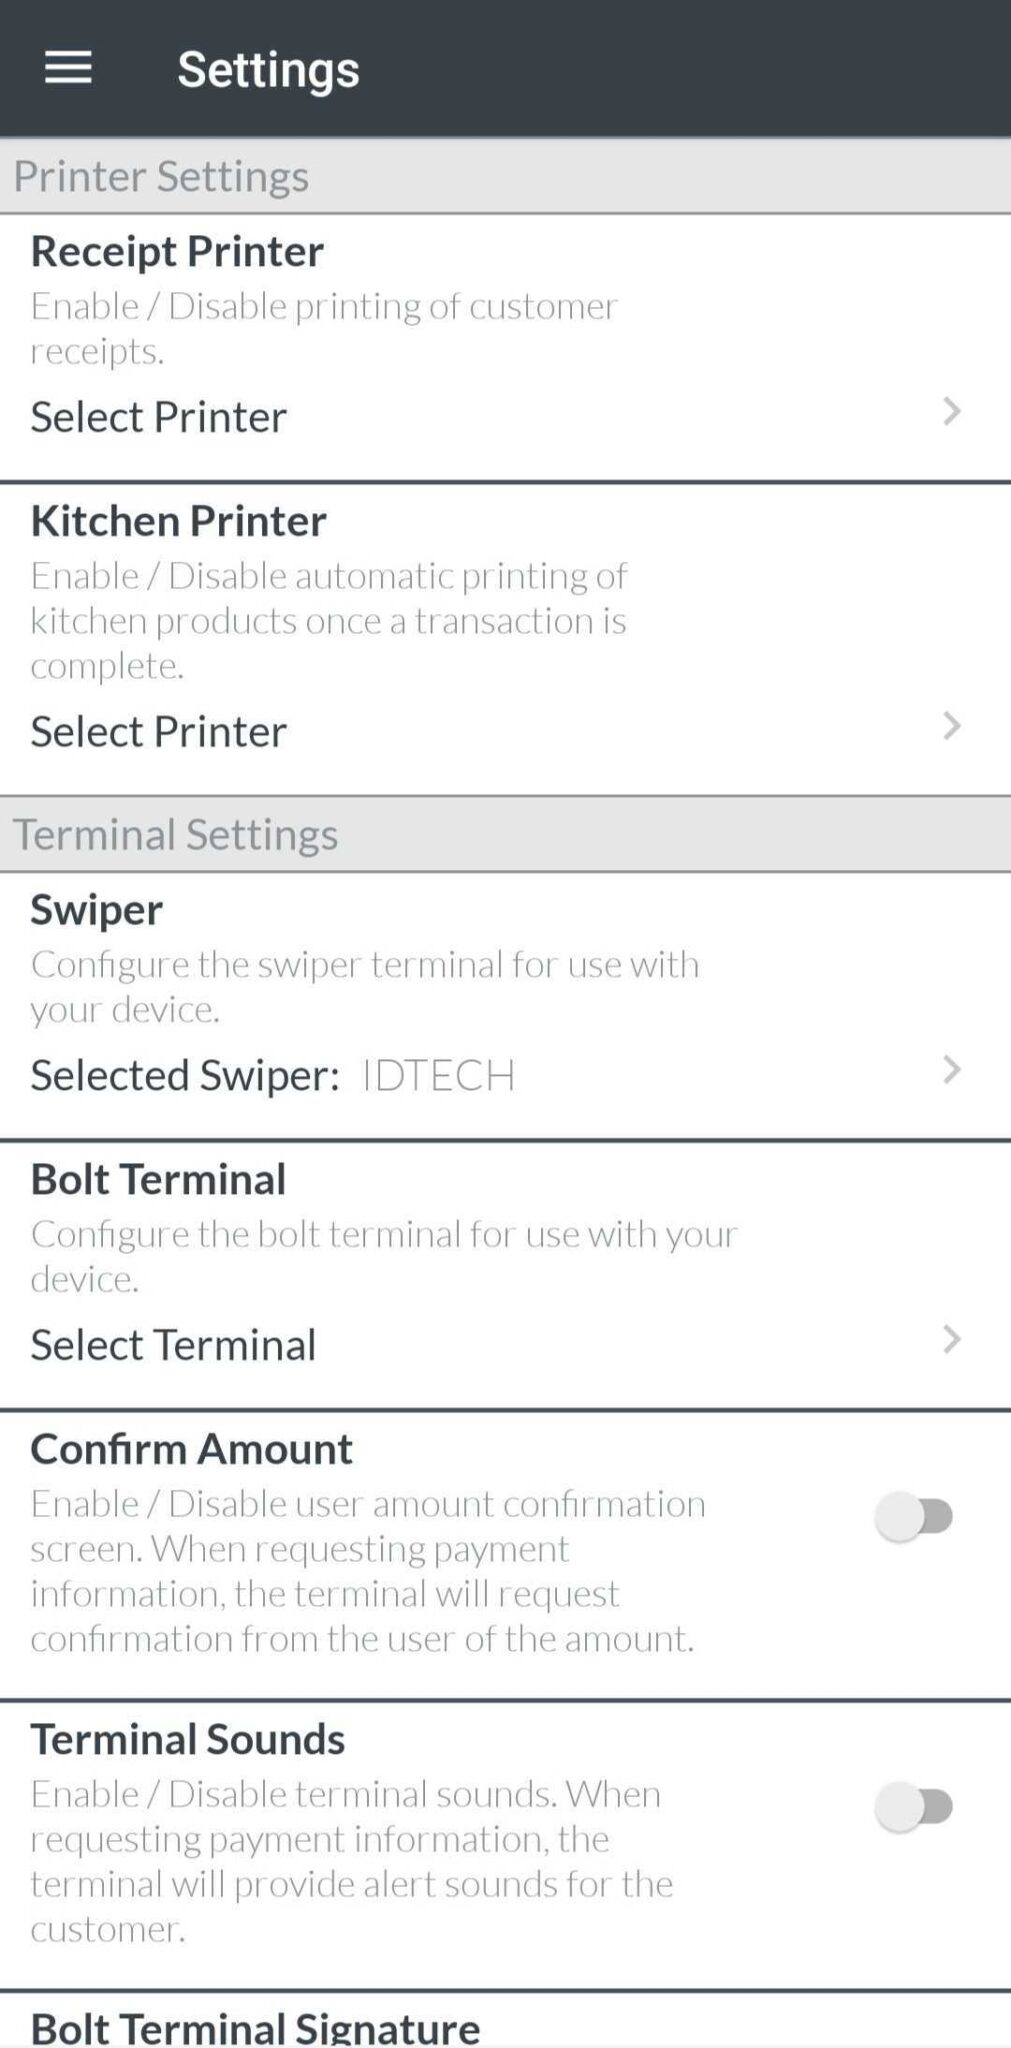Tap the Confirm Amount heading
Screen dimensions: 1011x2048
click(x=191, y=1449)
